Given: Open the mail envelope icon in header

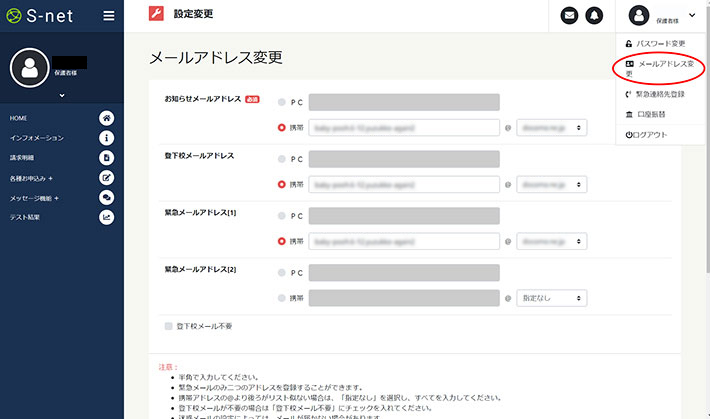Looking at the screenshot, I should pyautogui.click(x=570, y=15).
